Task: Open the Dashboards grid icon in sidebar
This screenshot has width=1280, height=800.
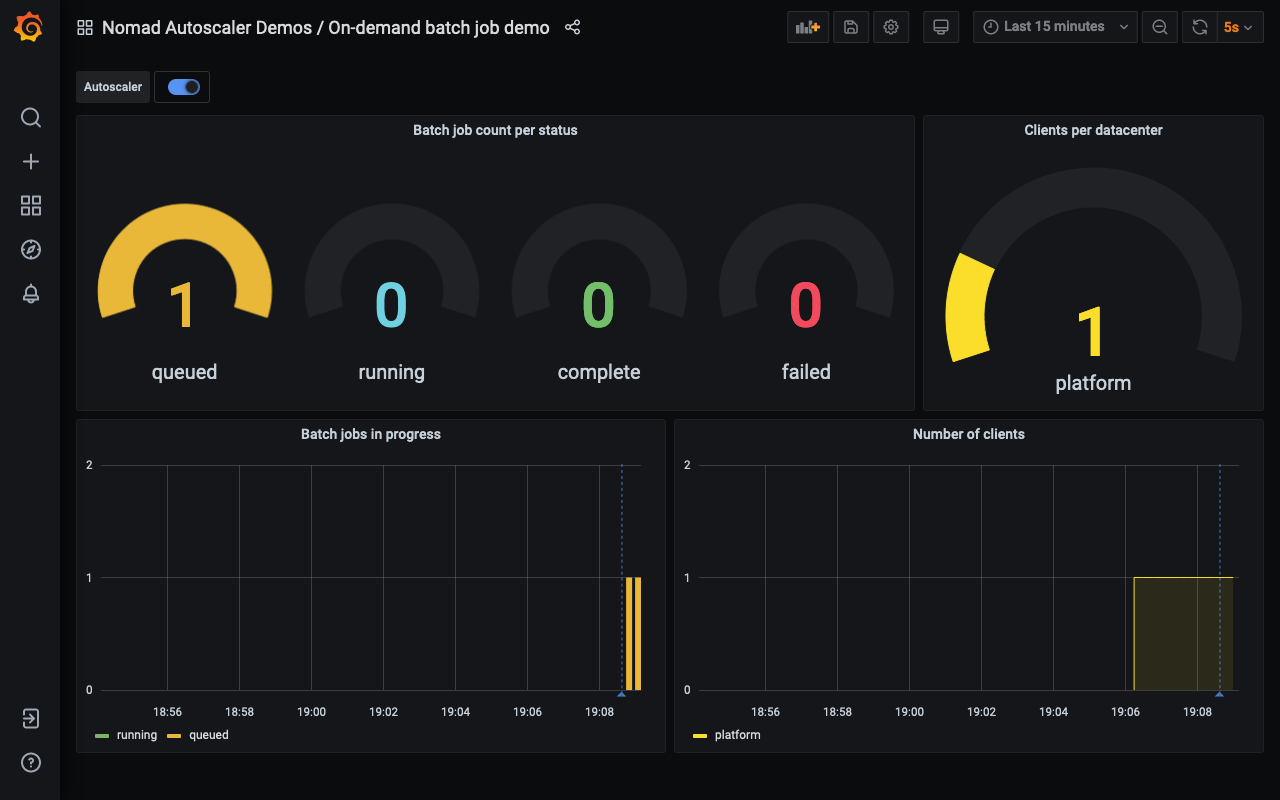Action: coord(31,206)
